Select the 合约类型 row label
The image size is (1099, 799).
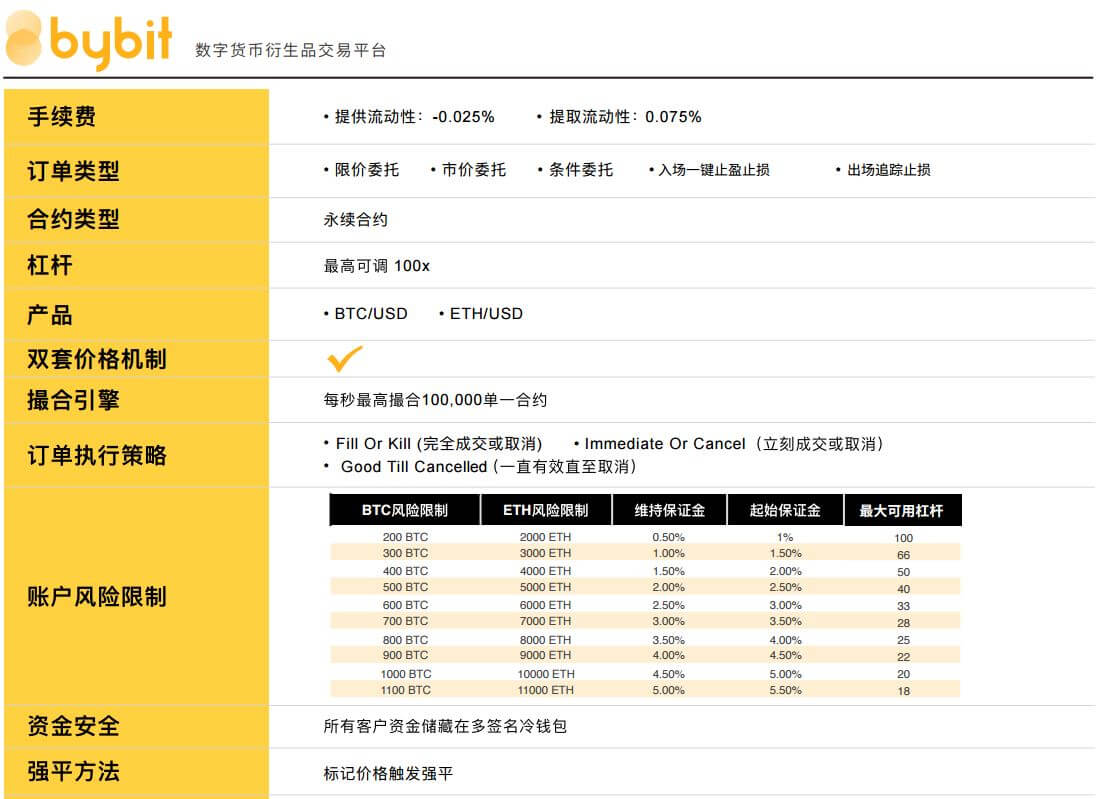tap(73, 219)
